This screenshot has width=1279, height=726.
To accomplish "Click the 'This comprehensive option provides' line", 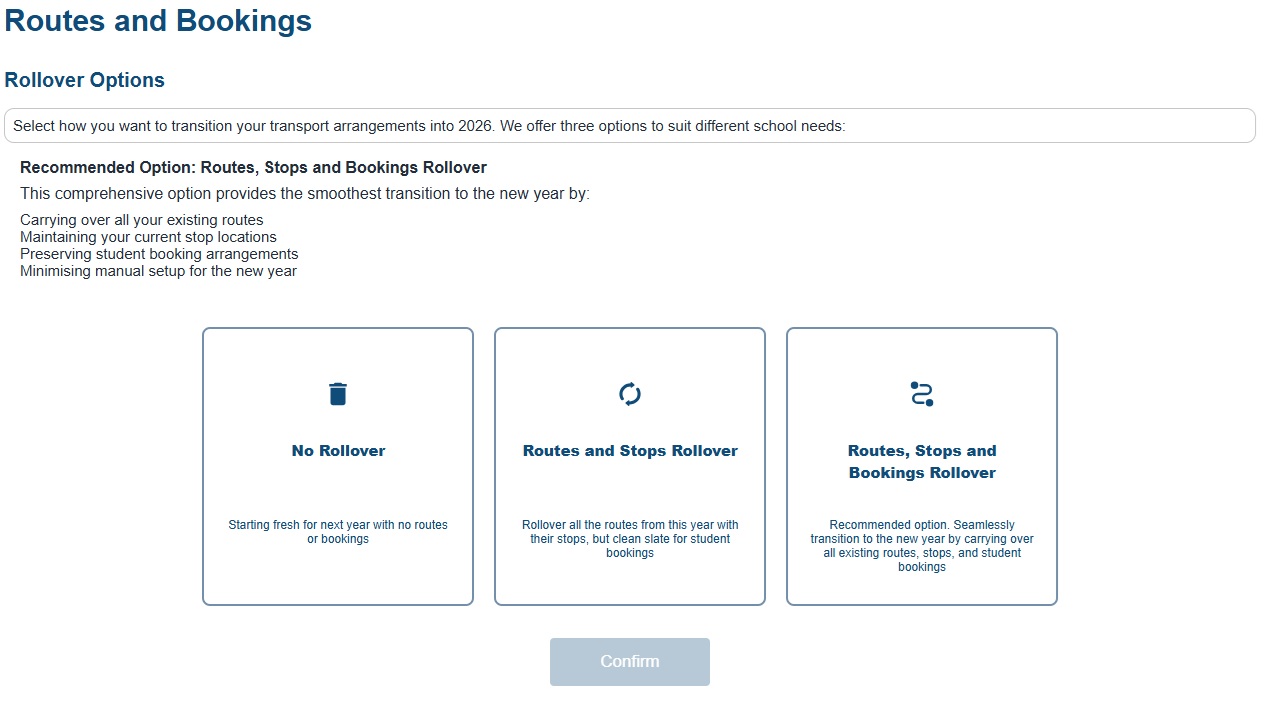I will pyautogui.click(x=305, y=194).
